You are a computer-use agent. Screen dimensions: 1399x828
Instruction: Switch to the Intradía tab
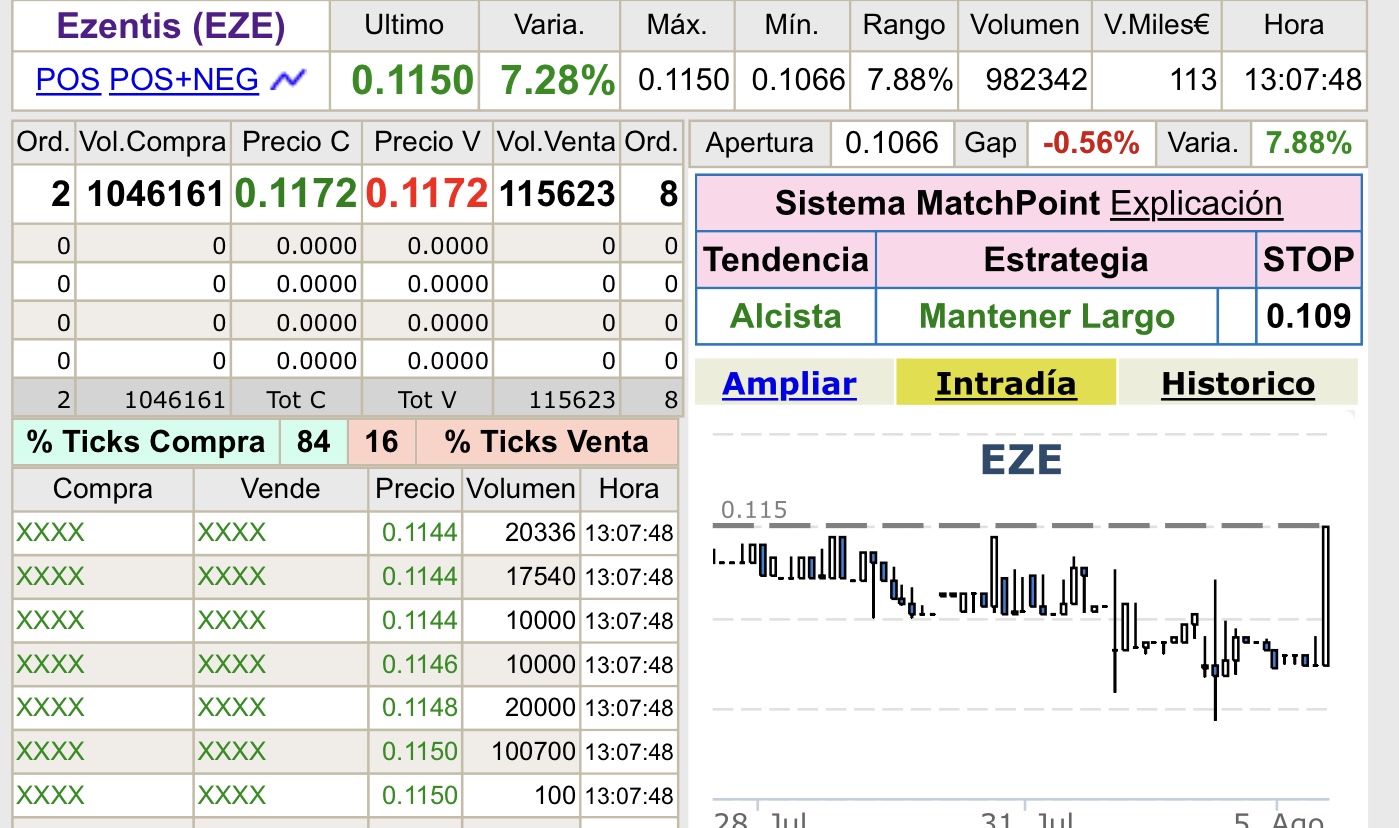(x=1006, y=383)
